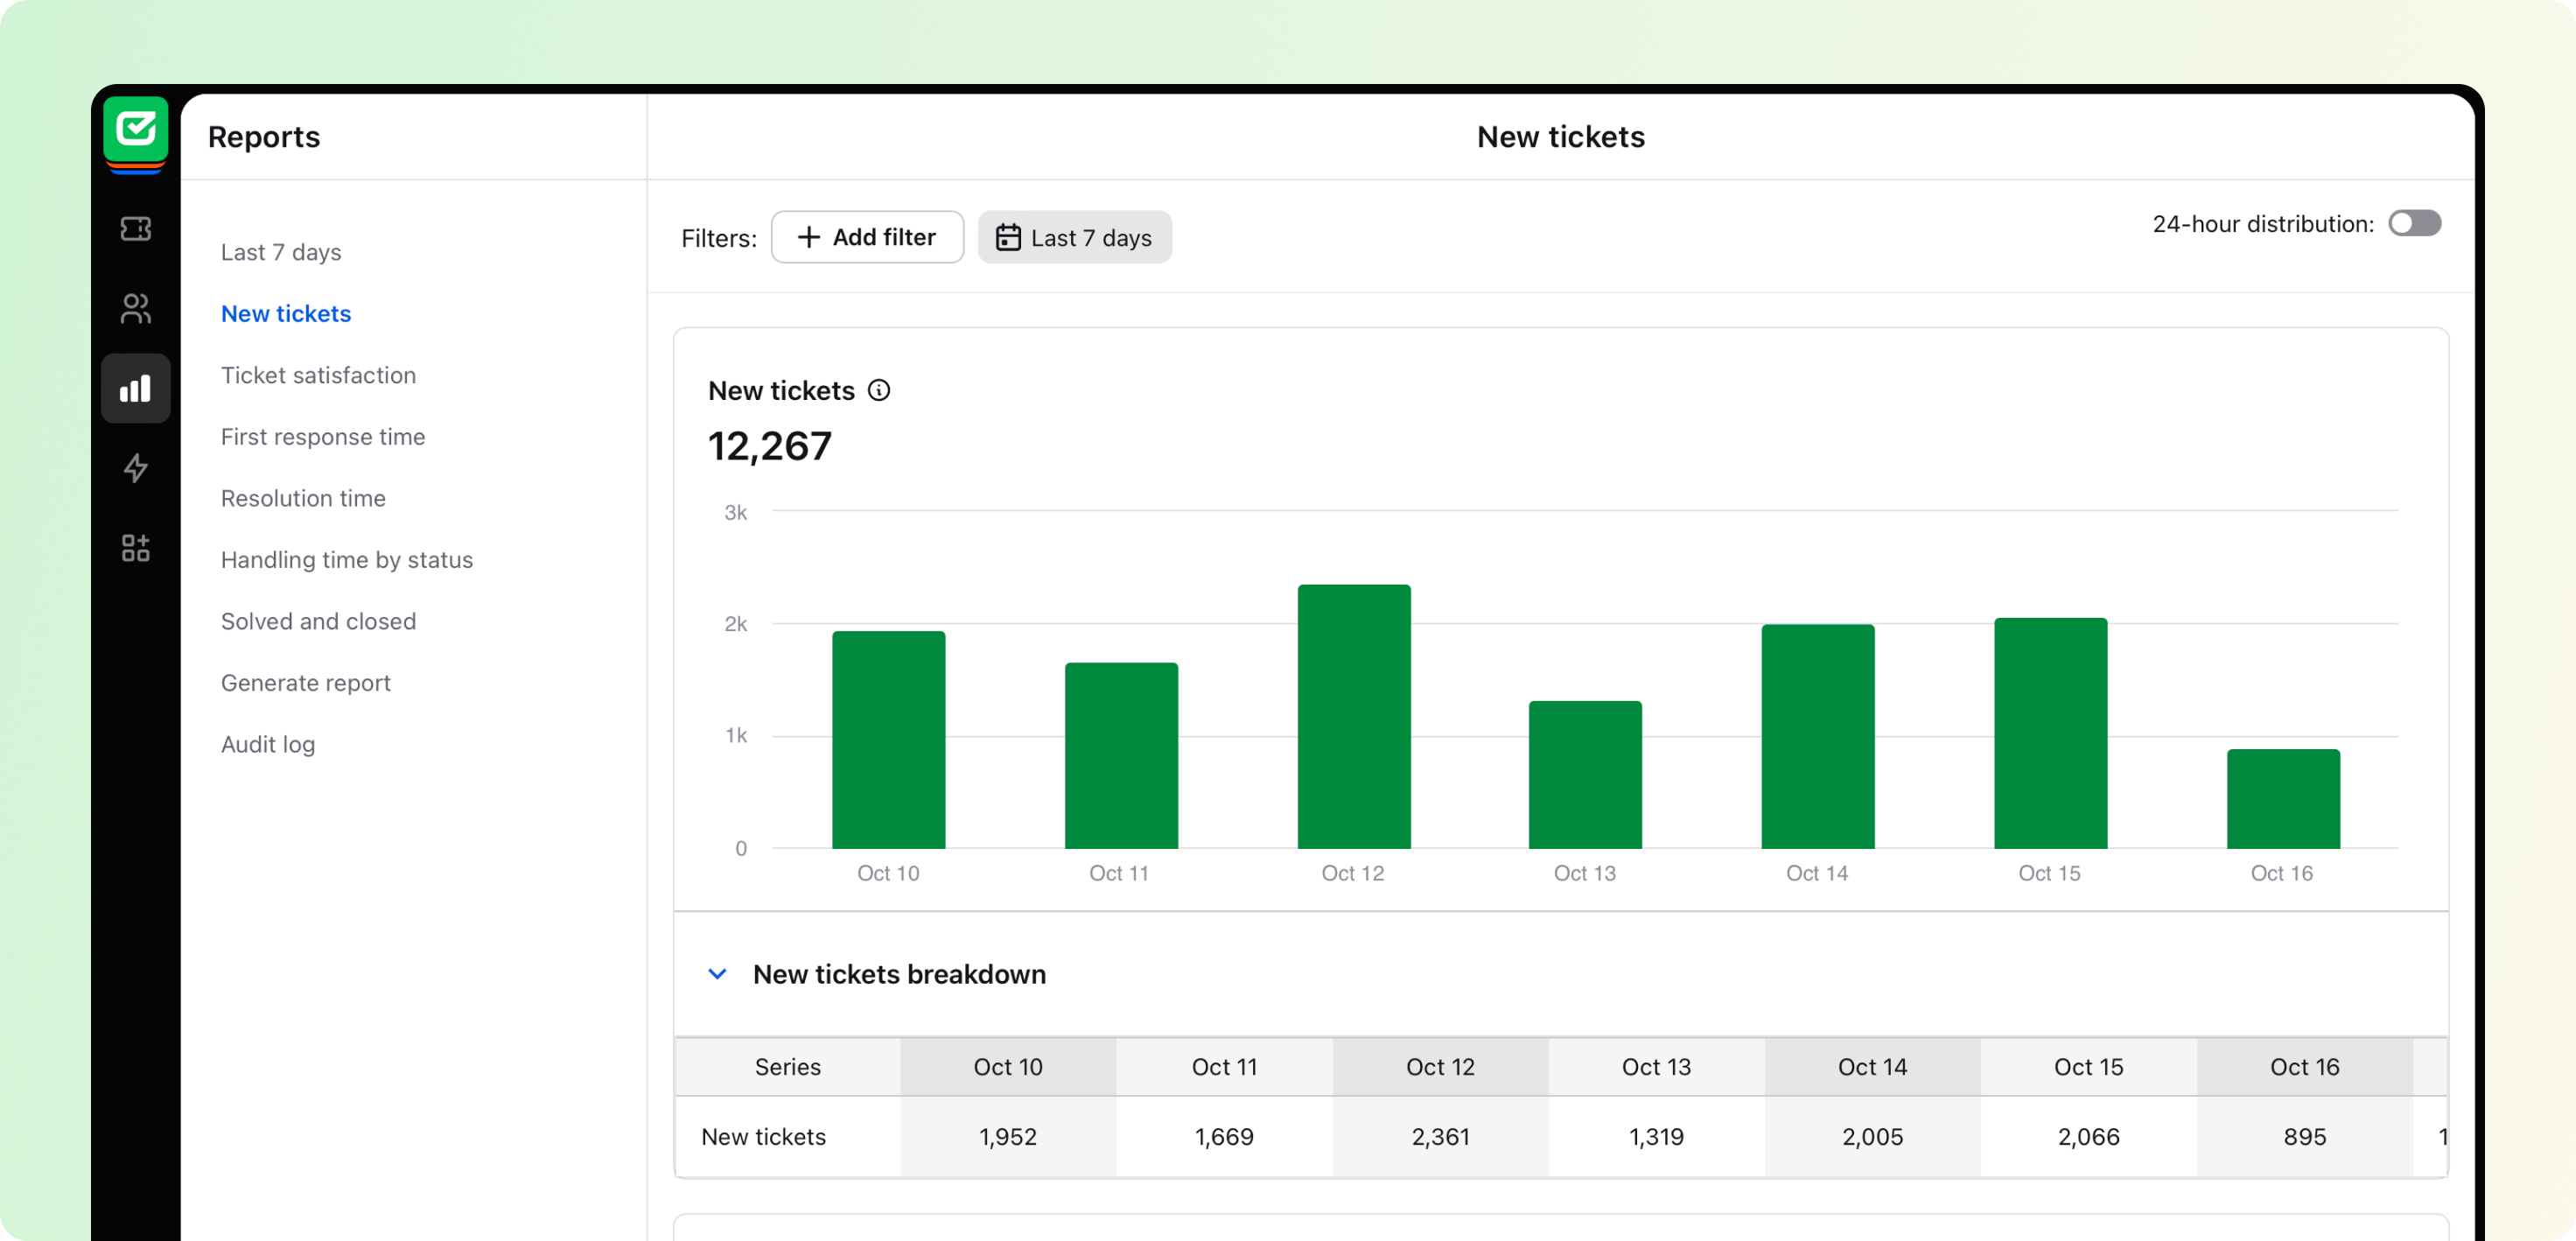2576x1241 pixels.
Task: Click the Oct 12 green bar
Action: pos(1353,717)
